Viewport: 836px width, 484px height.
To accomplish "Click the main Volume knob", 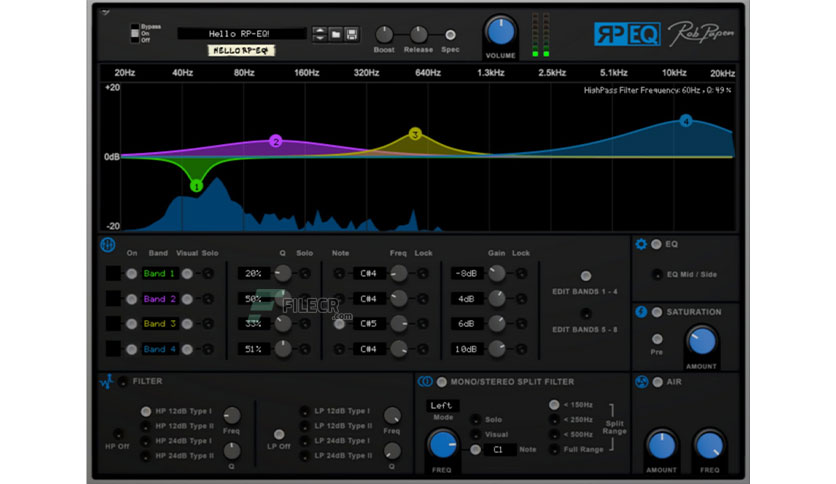I will (x=501, y=31).
